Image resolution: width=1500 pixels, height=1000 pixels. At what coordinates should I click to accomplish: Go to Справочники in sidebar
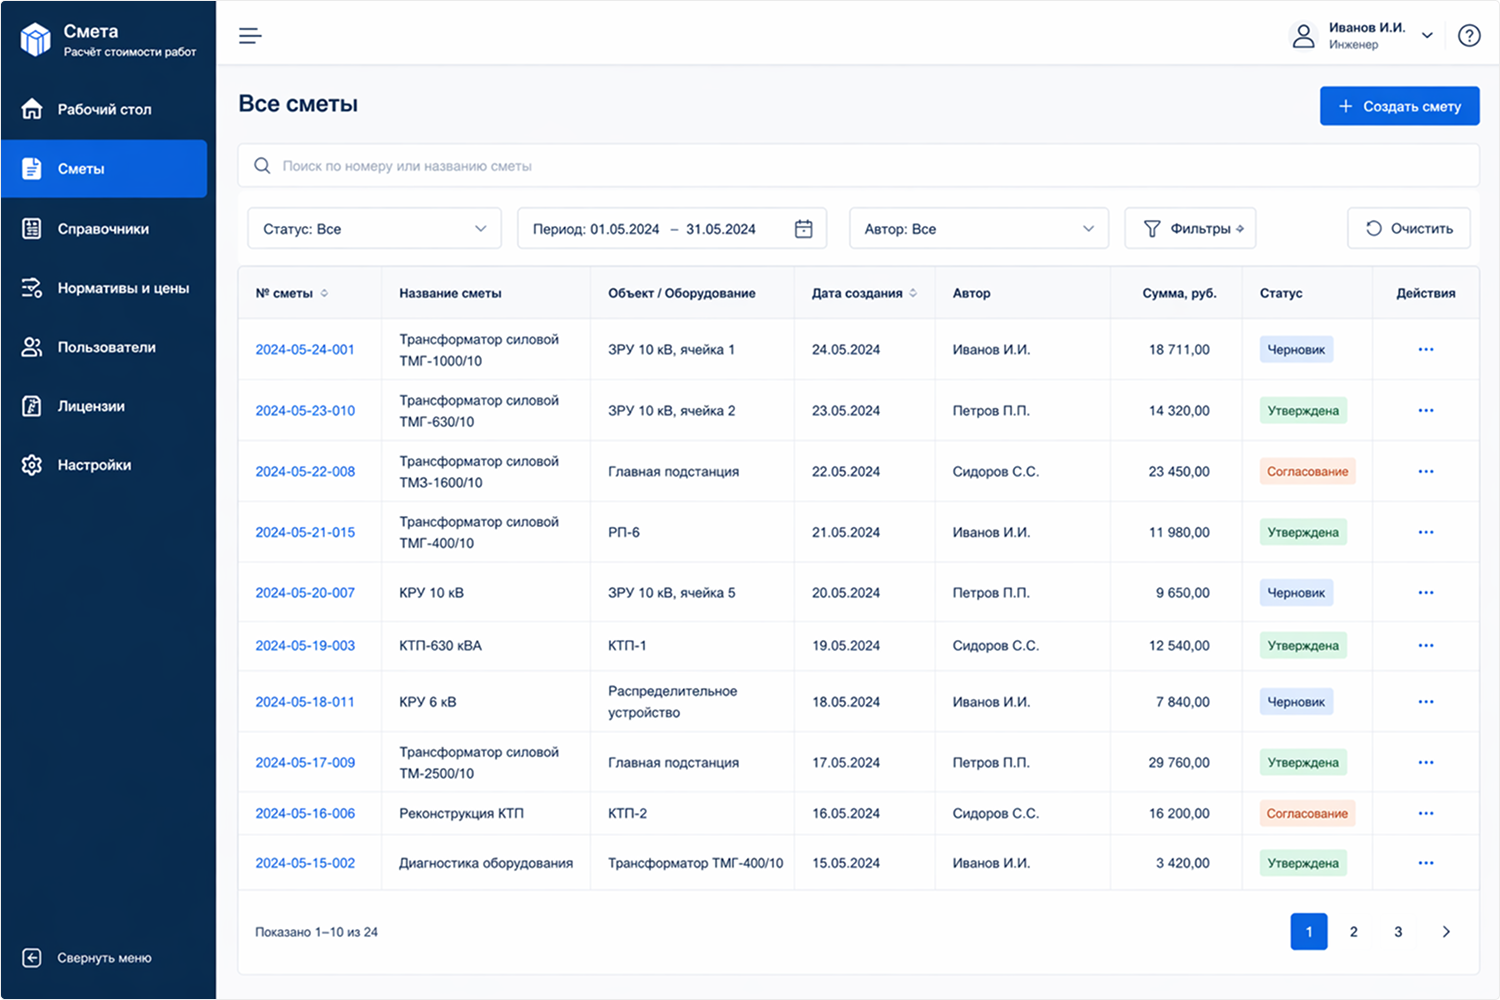(x=103, y=229)
